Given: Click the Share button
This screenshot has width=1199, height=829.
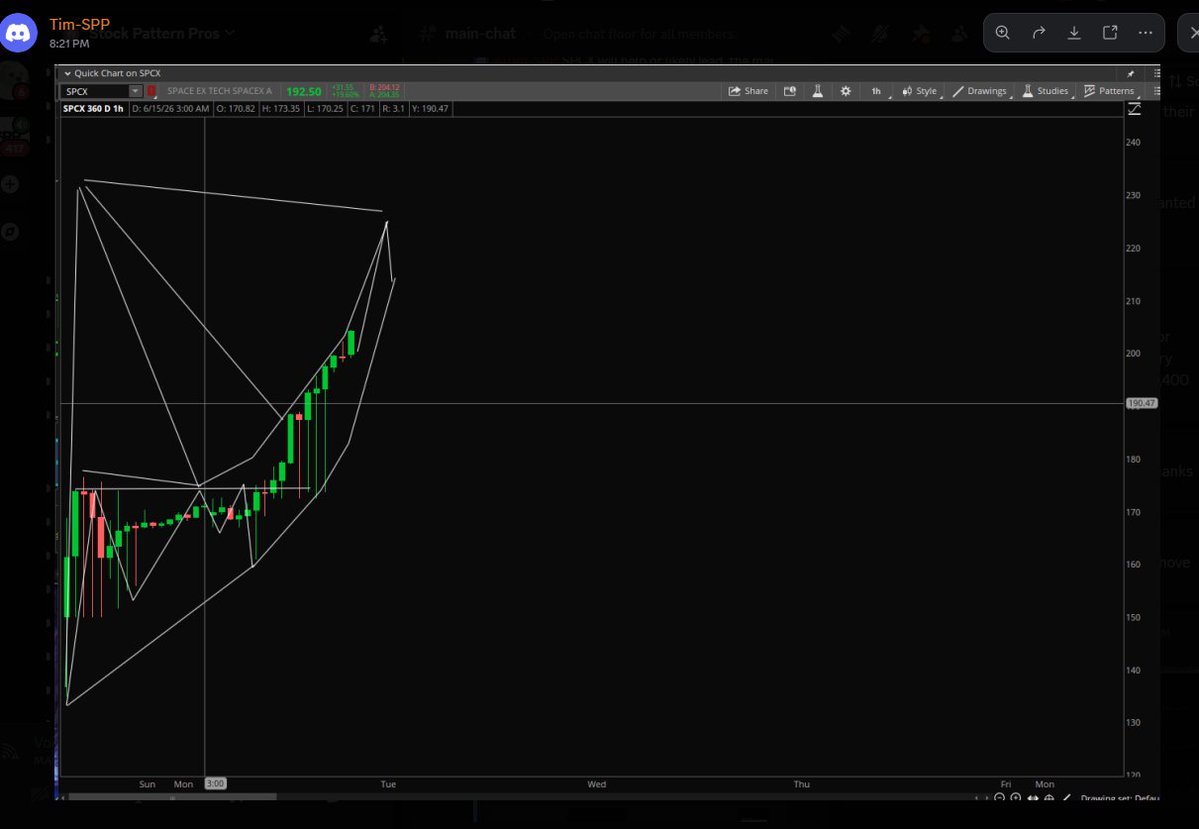Looking at the screenshot, I should (748, 91).
